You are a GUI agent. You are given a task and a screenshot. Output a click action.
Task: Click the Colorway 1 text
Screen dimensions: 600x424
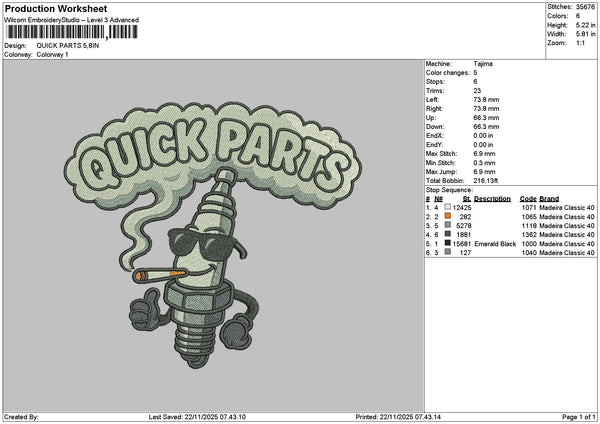coord(52,55)
